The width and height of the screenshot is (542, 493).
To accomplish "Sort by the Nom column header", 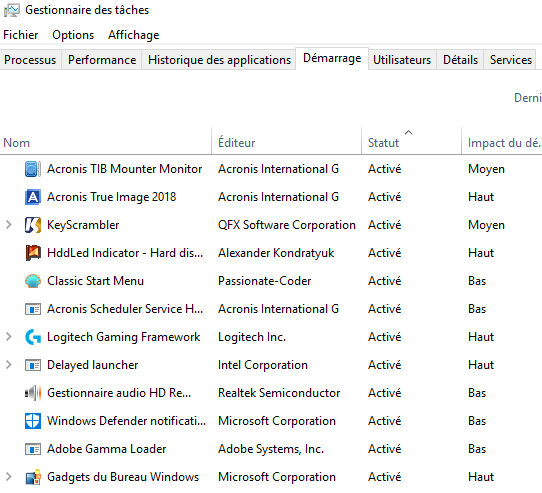I will click(x=105, y=142).
